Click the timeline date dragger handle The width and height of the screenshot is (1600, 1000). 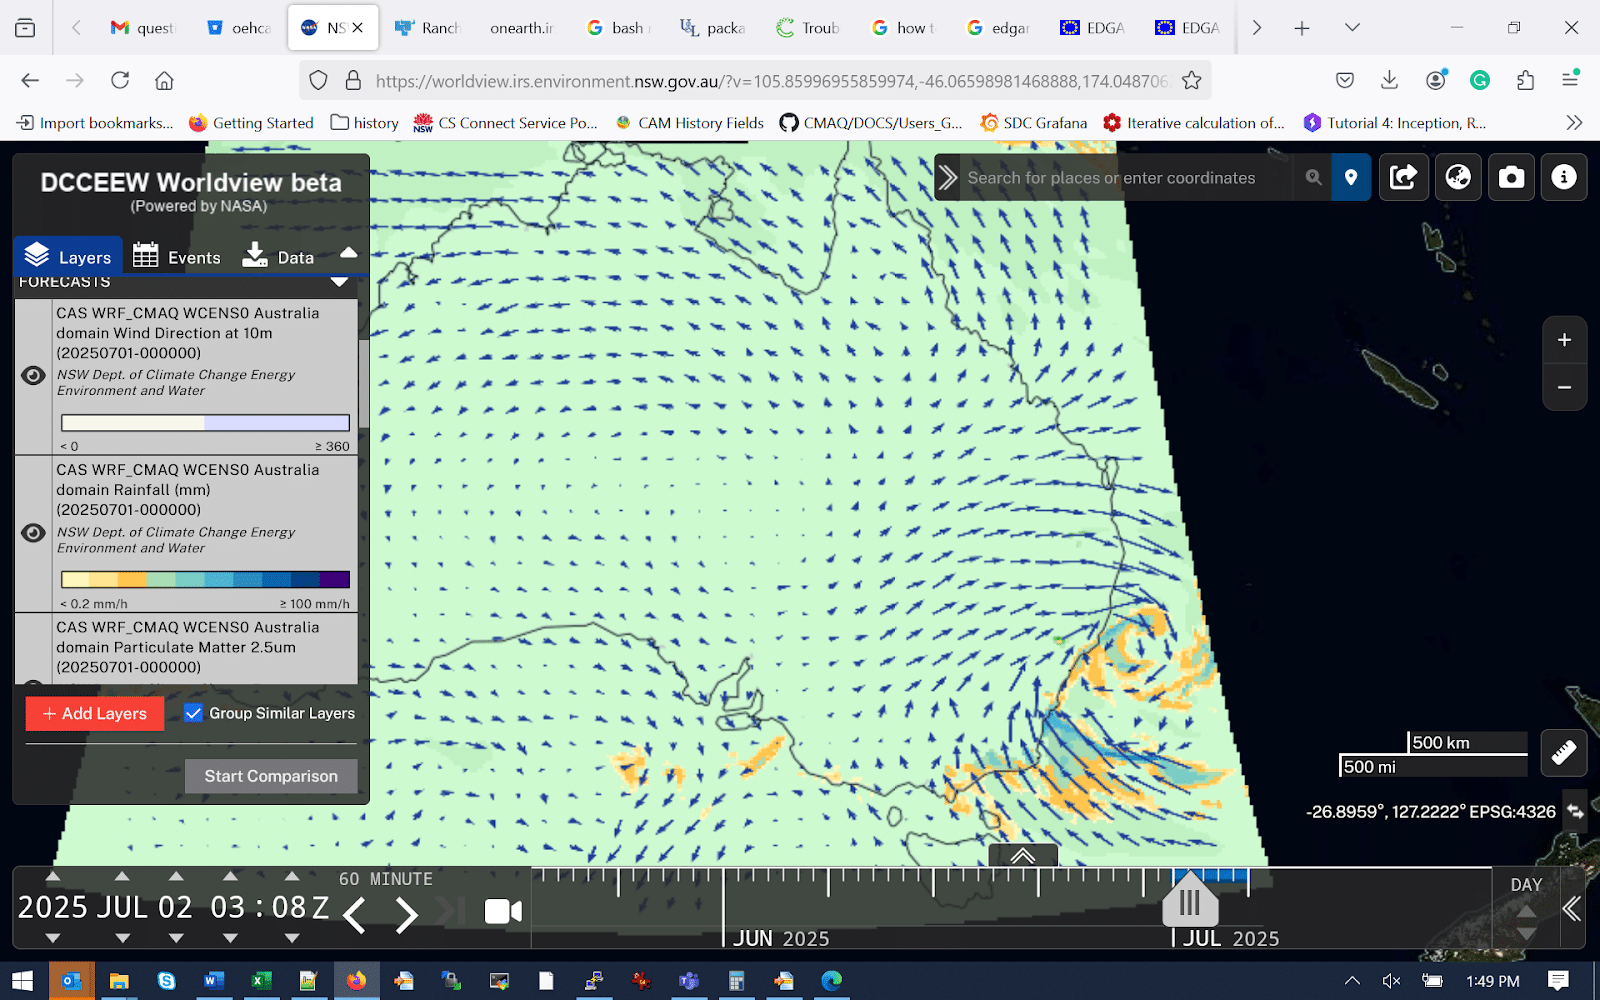(1190, 901)
